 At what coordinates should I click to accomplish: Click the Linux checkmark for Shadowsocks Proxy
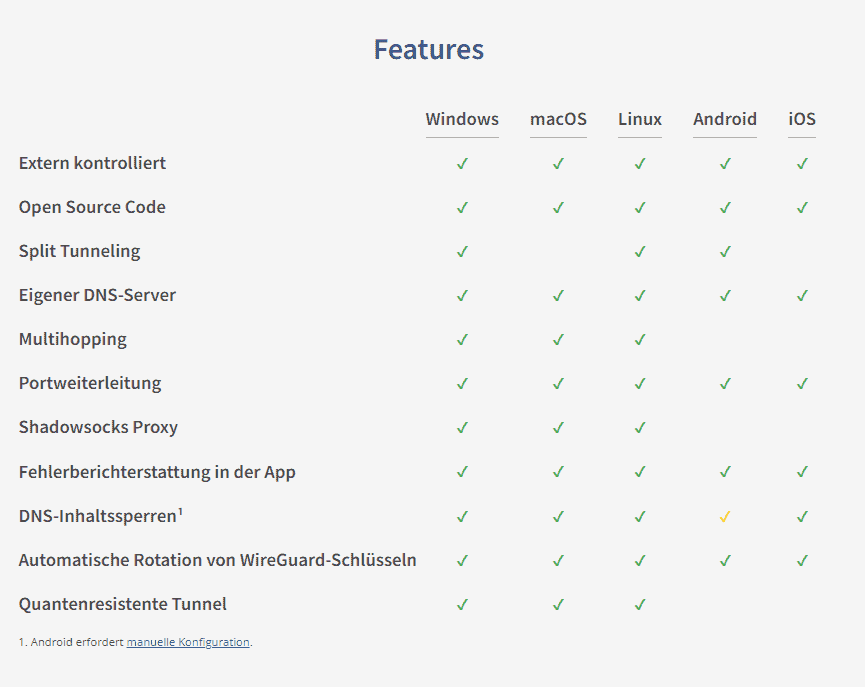(x=640, y=428)
